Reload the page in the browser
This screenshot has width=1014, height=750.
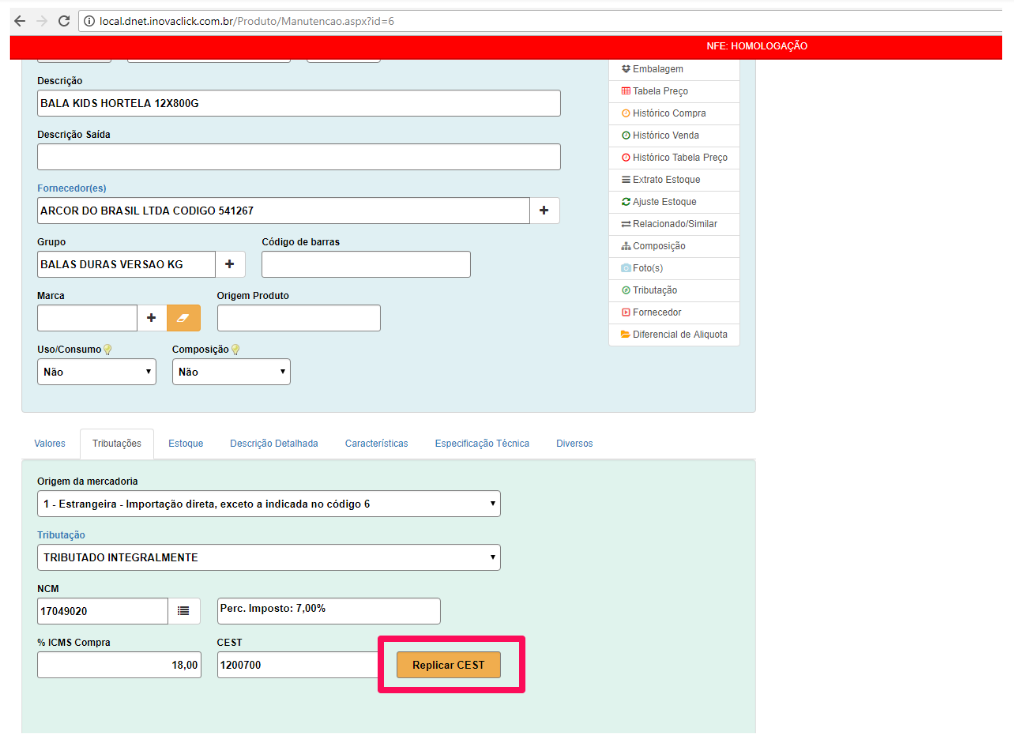coord(64,20)
